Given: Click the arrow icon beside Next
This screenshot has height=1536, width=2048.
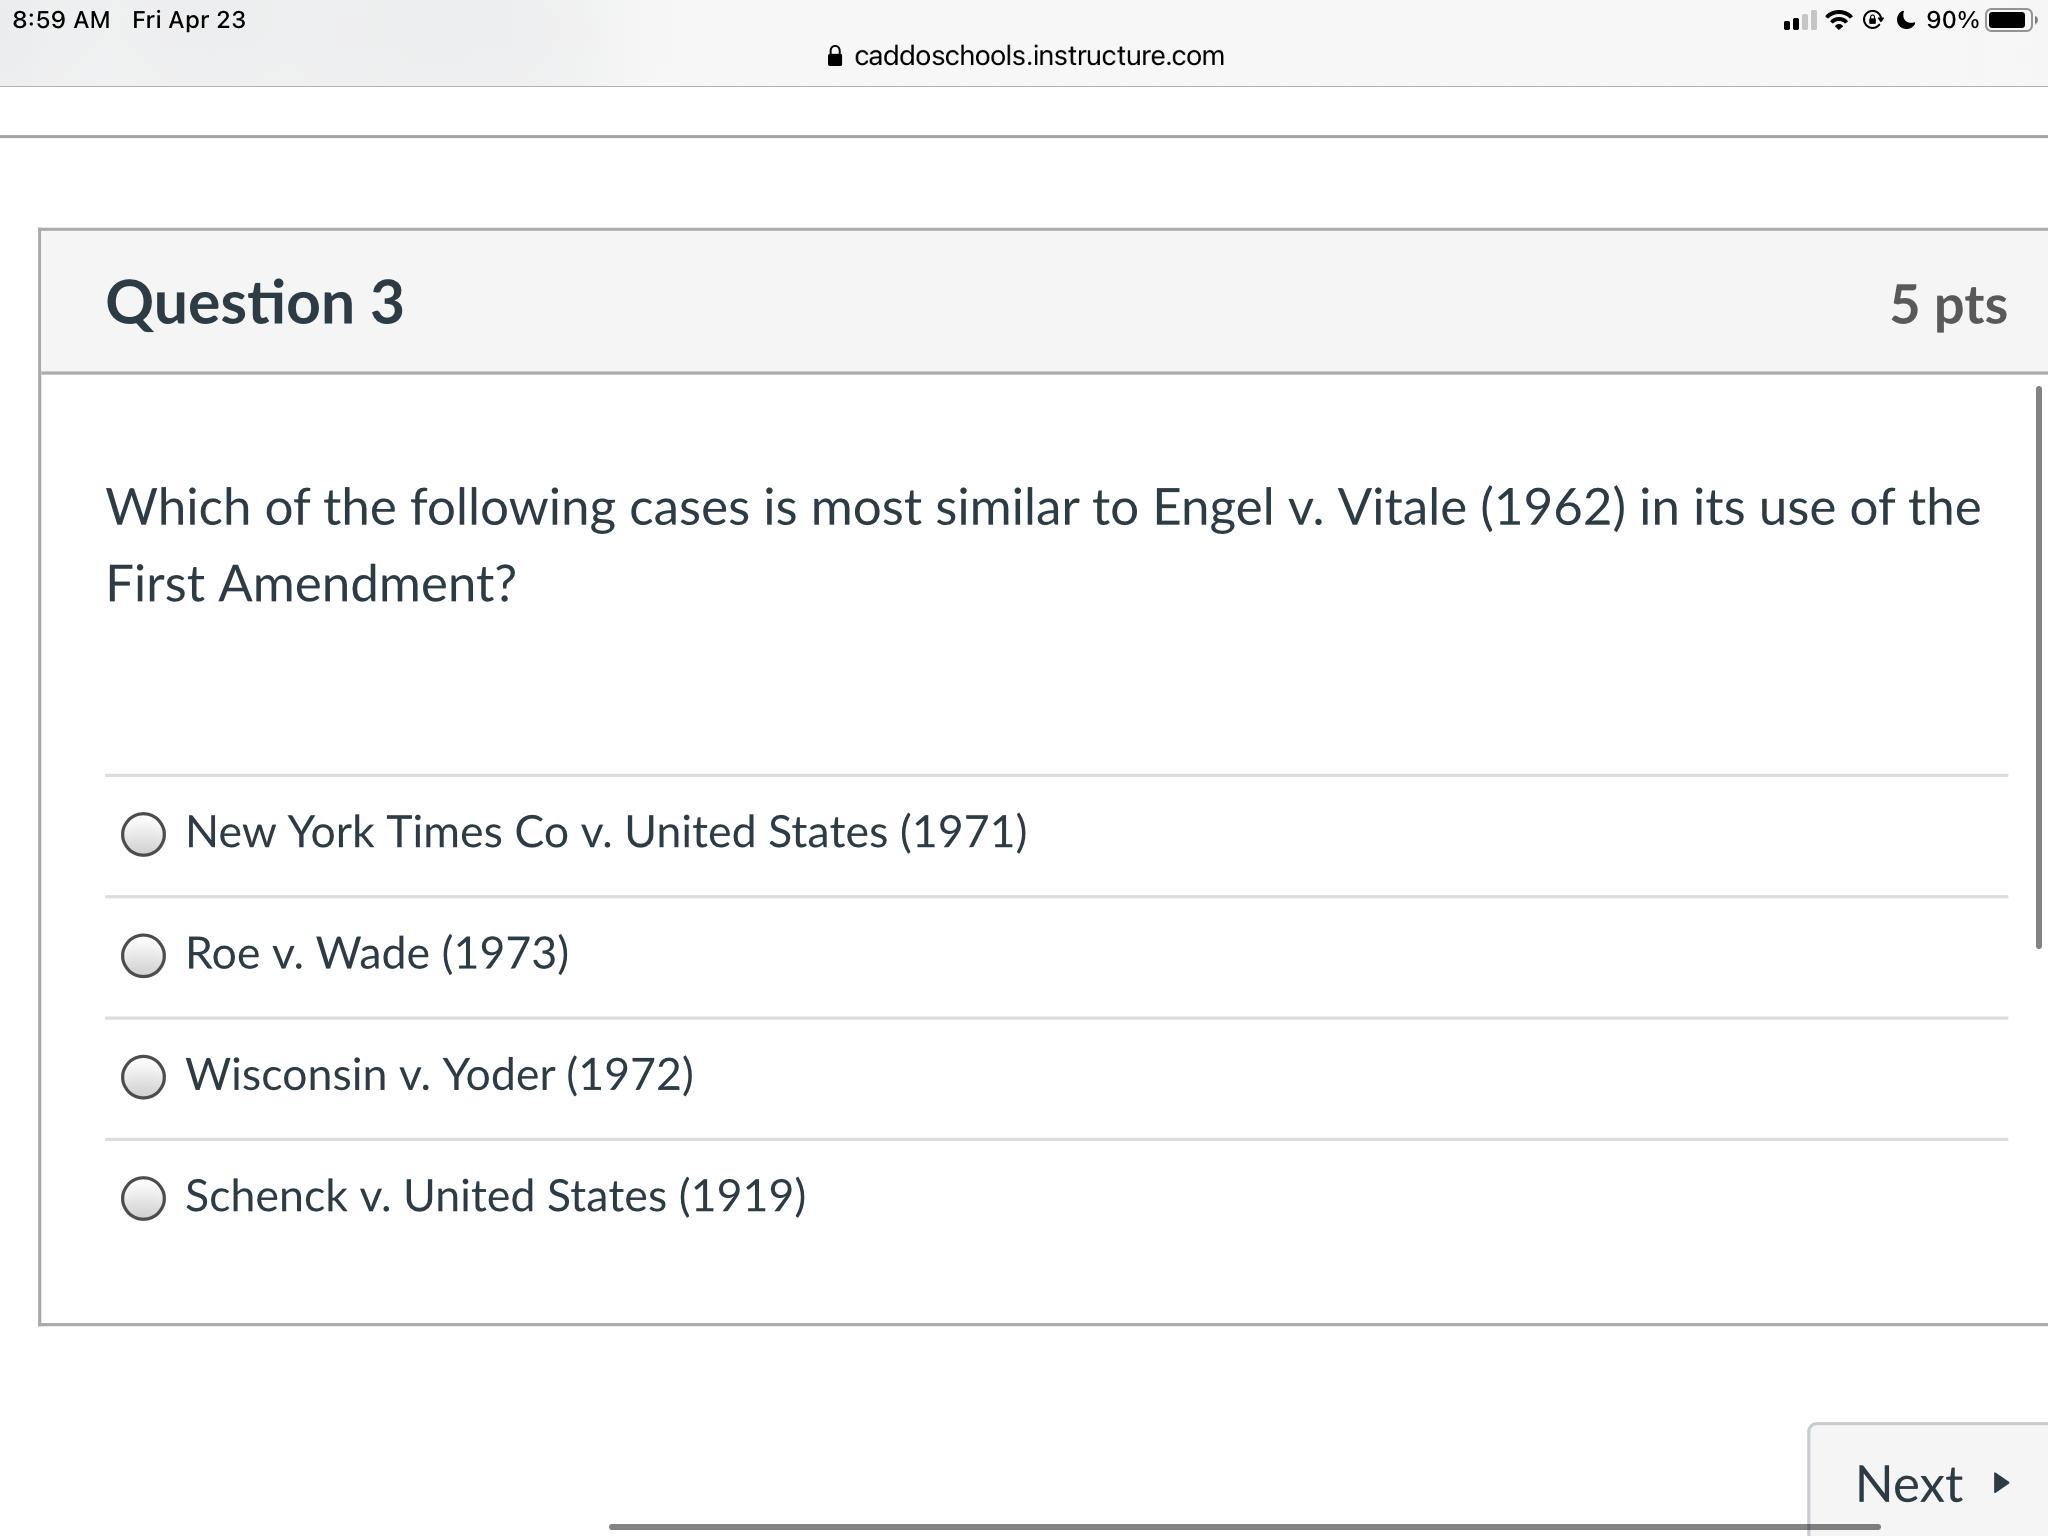Looking at the screenshot, I should click(2001, 1482).
